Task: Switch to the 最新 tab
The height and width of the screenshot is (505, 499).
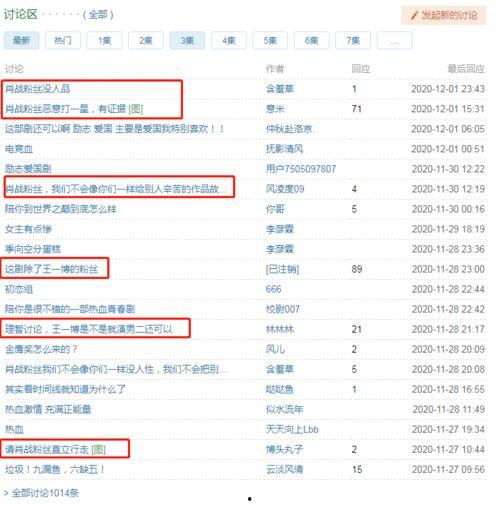Action: [x=21, y=41]
